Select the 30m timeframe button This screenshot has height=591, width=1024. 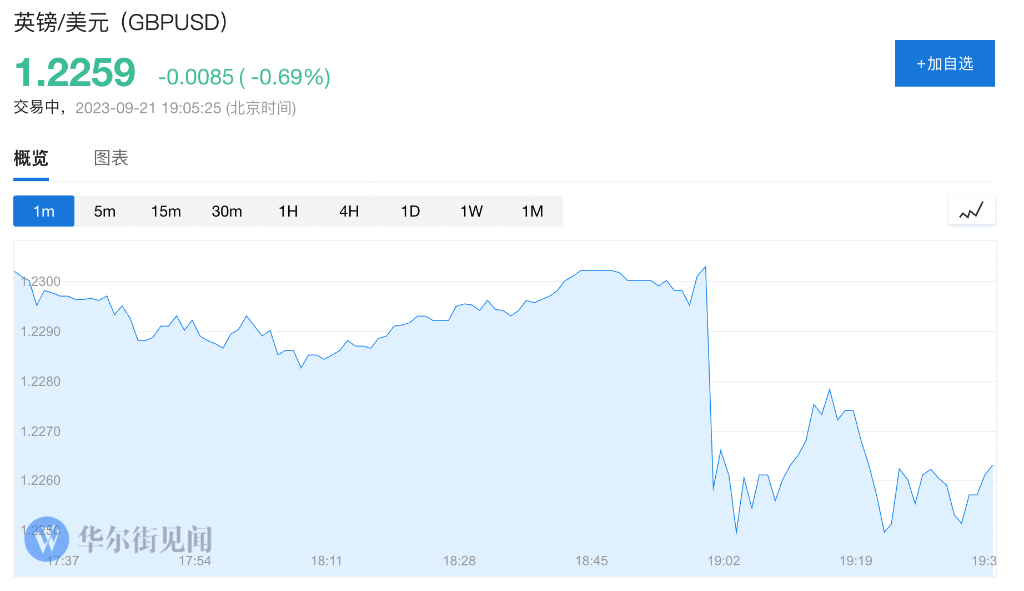point(227,211)
